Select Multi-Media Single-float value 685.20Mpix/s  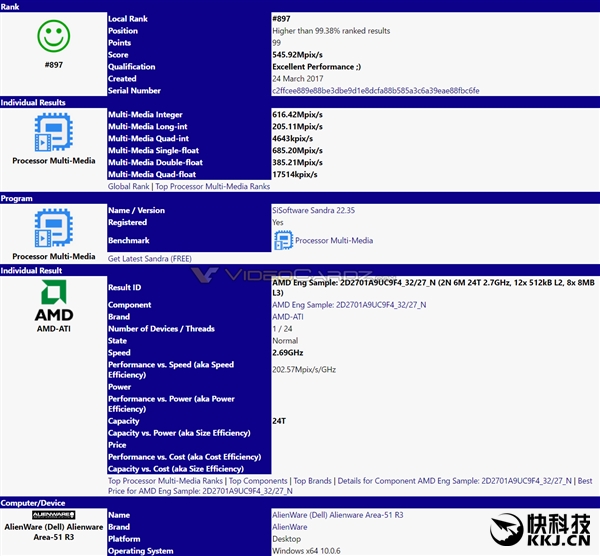coord(297,150)
